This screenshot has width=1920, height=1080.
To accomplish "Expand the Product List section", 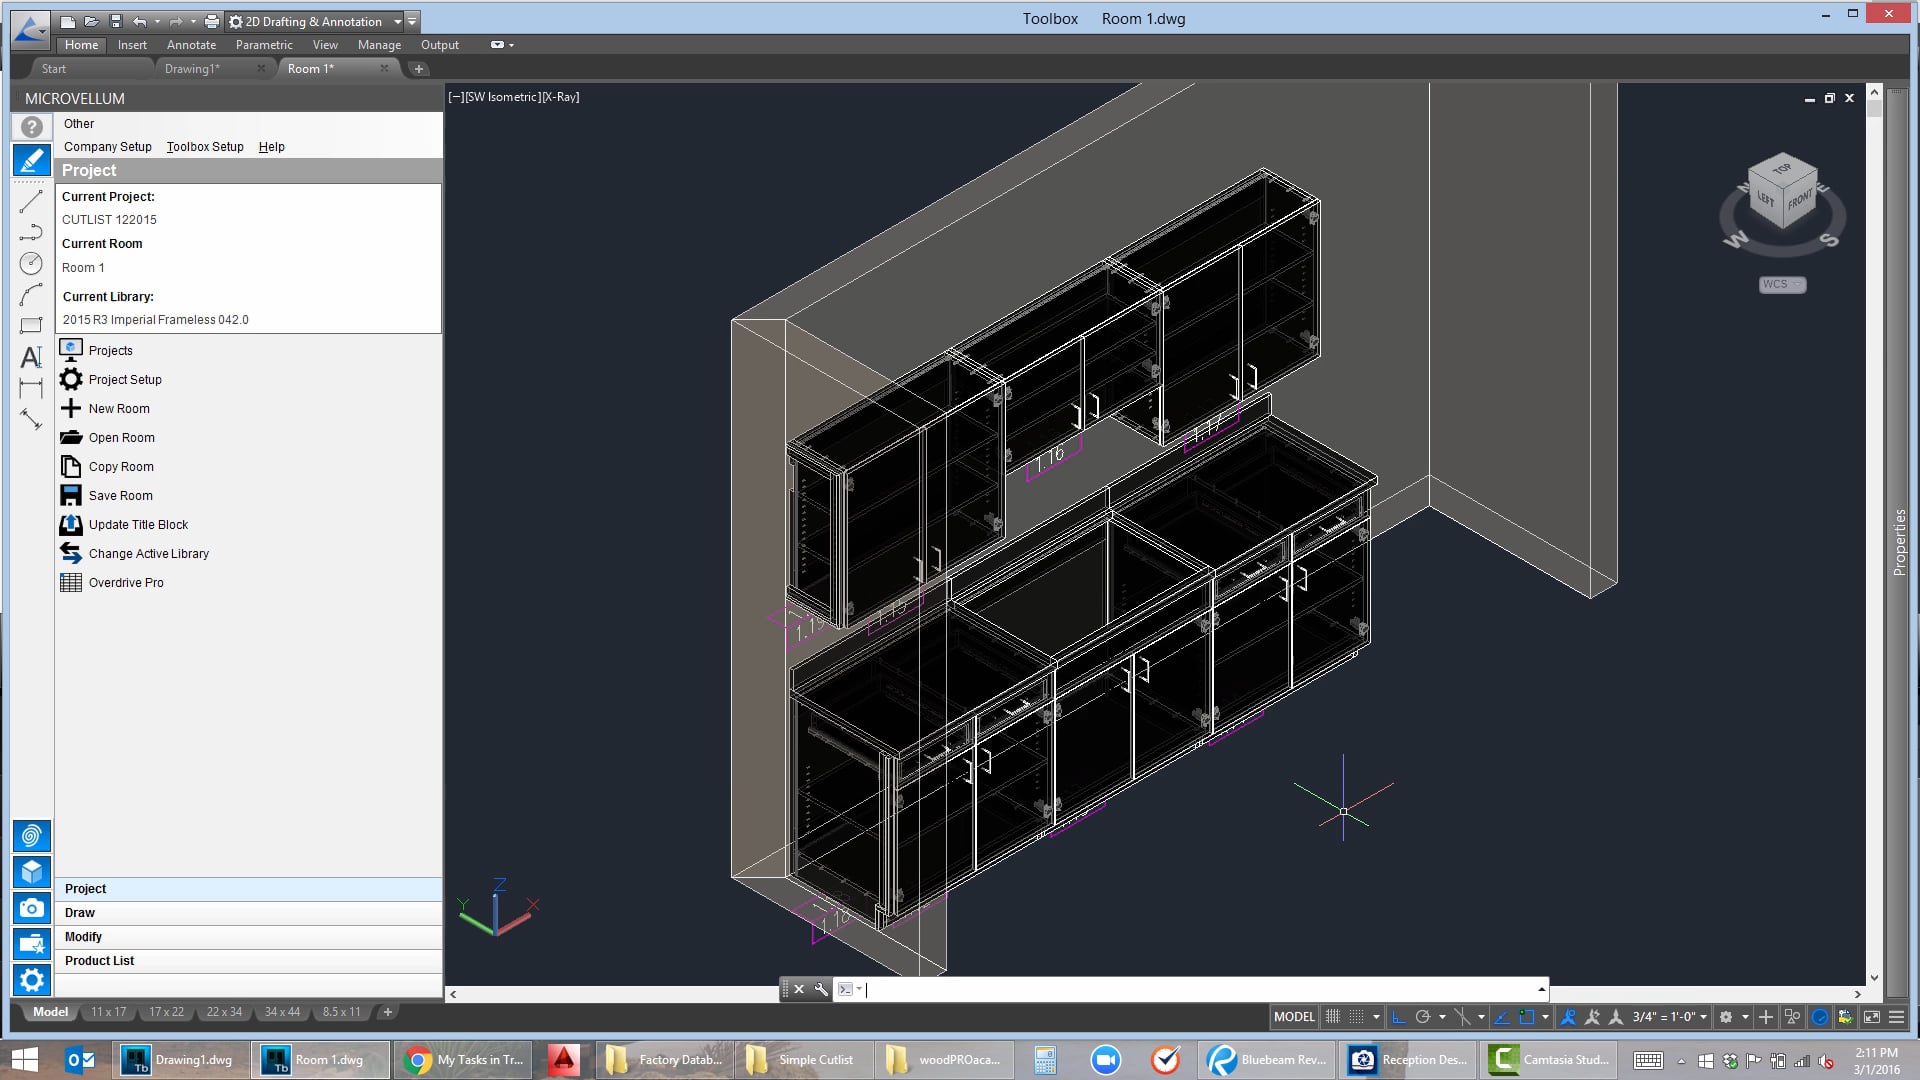I will coord(99,960).
